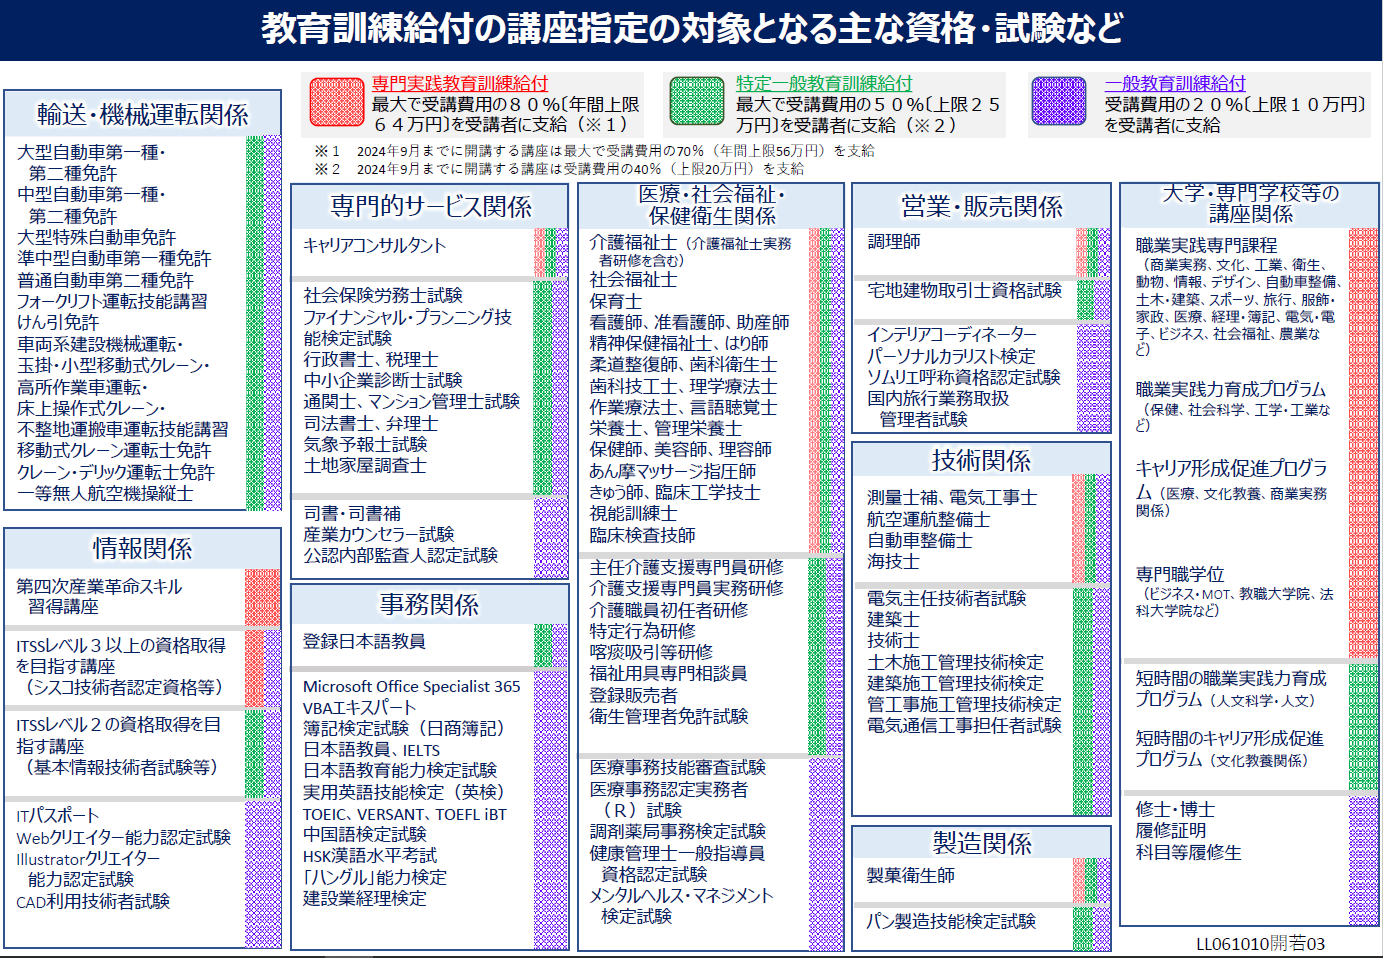The height and width of the screenshot is (958, 1383).
Task: Open the 専門実践教育訓練給付 underlined link
Action: click(460, 84)
